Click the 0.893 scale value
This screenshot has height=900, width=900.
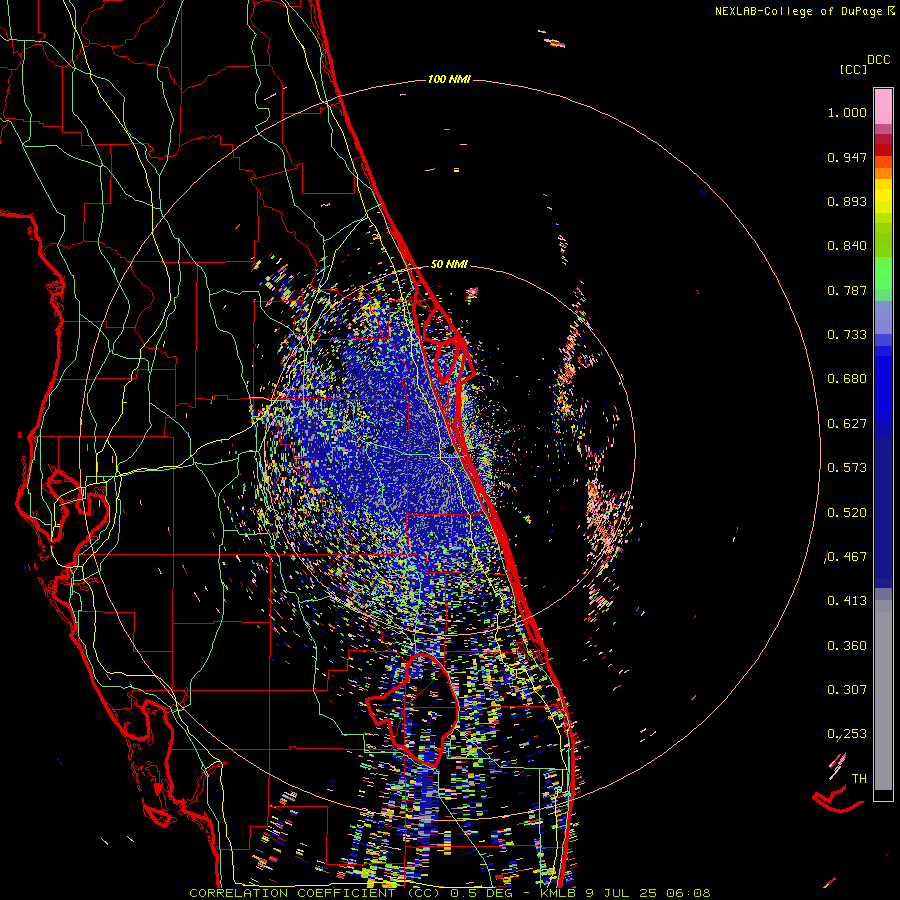coord(847,201)
